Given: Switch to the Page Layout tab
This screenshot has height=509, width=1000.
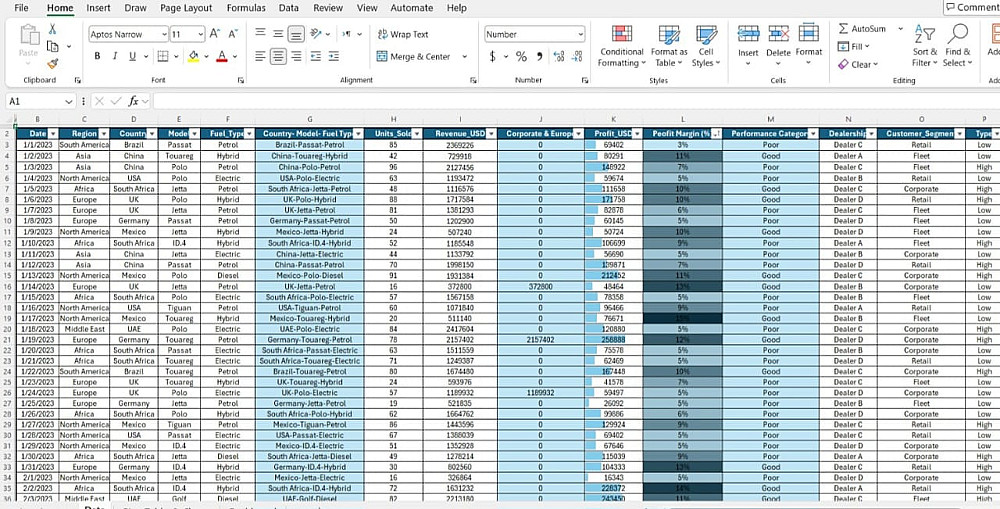Looking at the screenshot, I should point(187,8).
